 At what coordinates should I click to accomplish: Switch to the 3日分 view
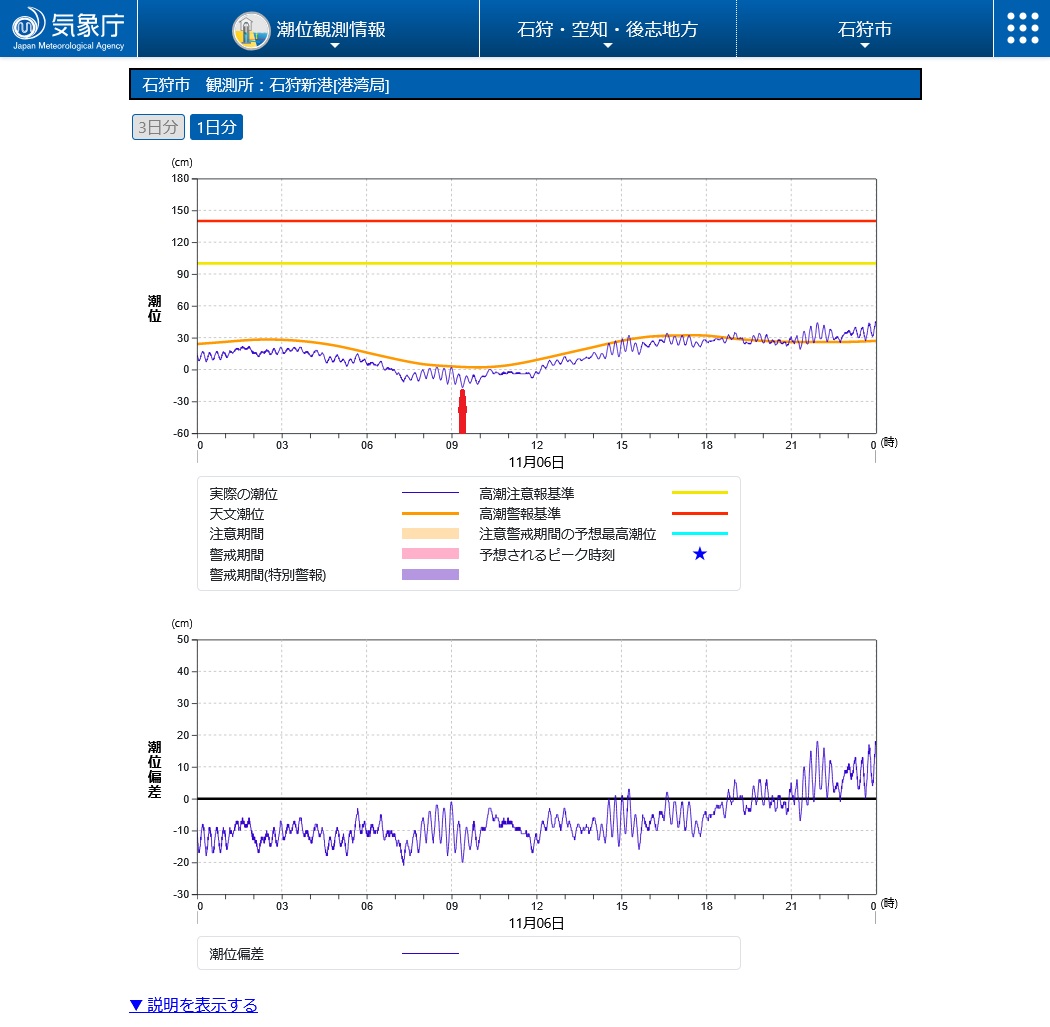158,127
